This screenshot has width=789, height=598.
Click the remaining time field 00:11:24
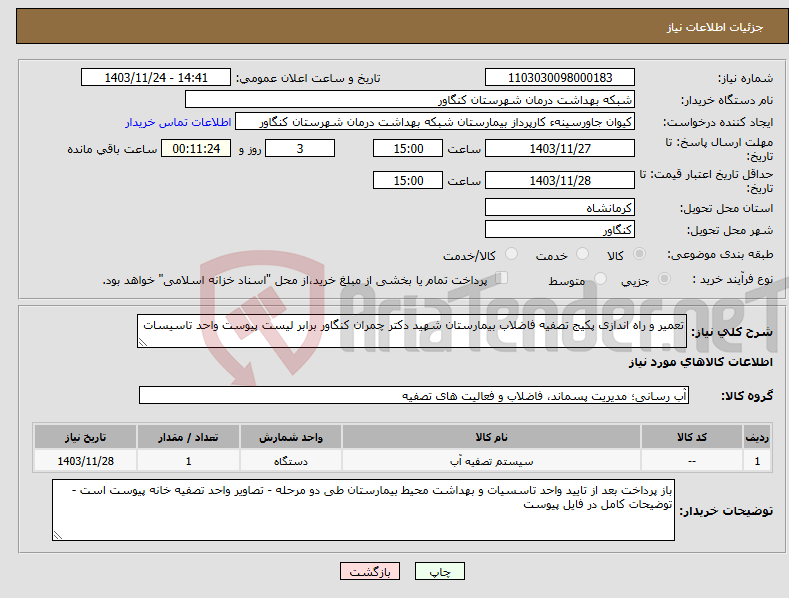[x=196, y=148]
